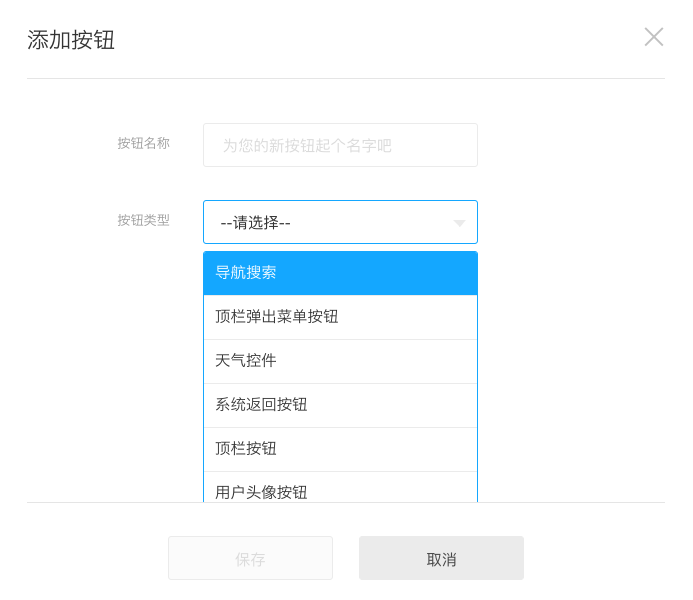Open the --请选择-- combo box

click(x=340, y=222)
